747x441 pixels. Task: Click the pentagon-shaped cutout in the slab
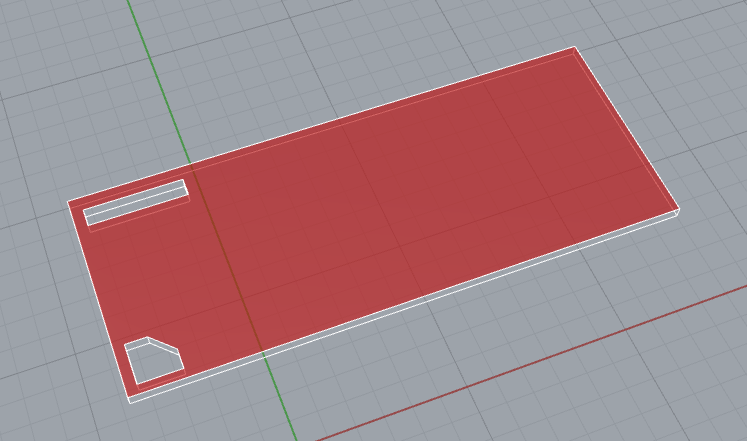[x=155, y=362]
